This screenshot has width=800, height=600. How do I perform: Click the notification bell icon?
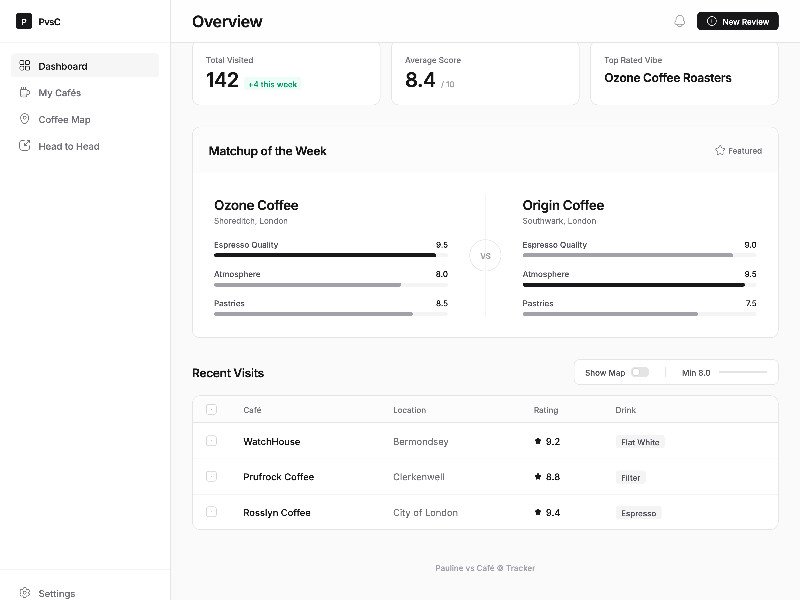pos(680,21)
